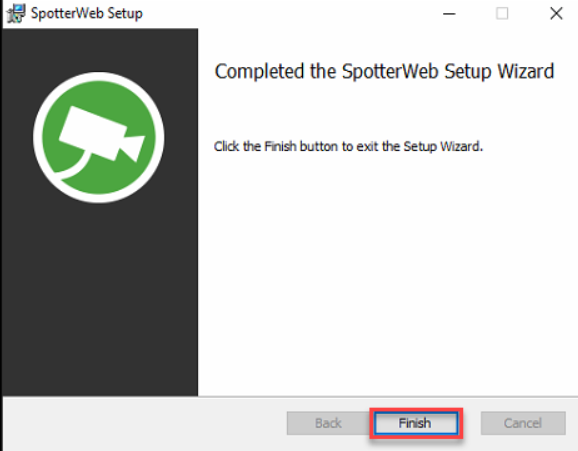Click the greyed-out maximize window button
Image resolution: width=578 pixels, height=451 pixels.
[502, 14]
